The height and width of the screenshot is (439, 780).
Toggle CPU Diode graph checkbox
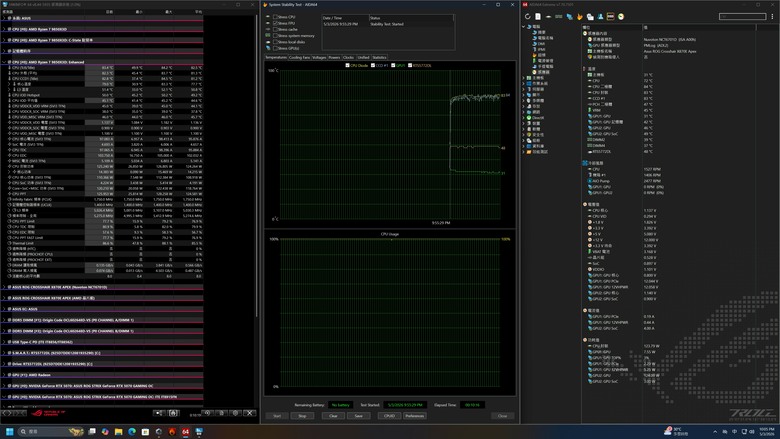point(347,65)
